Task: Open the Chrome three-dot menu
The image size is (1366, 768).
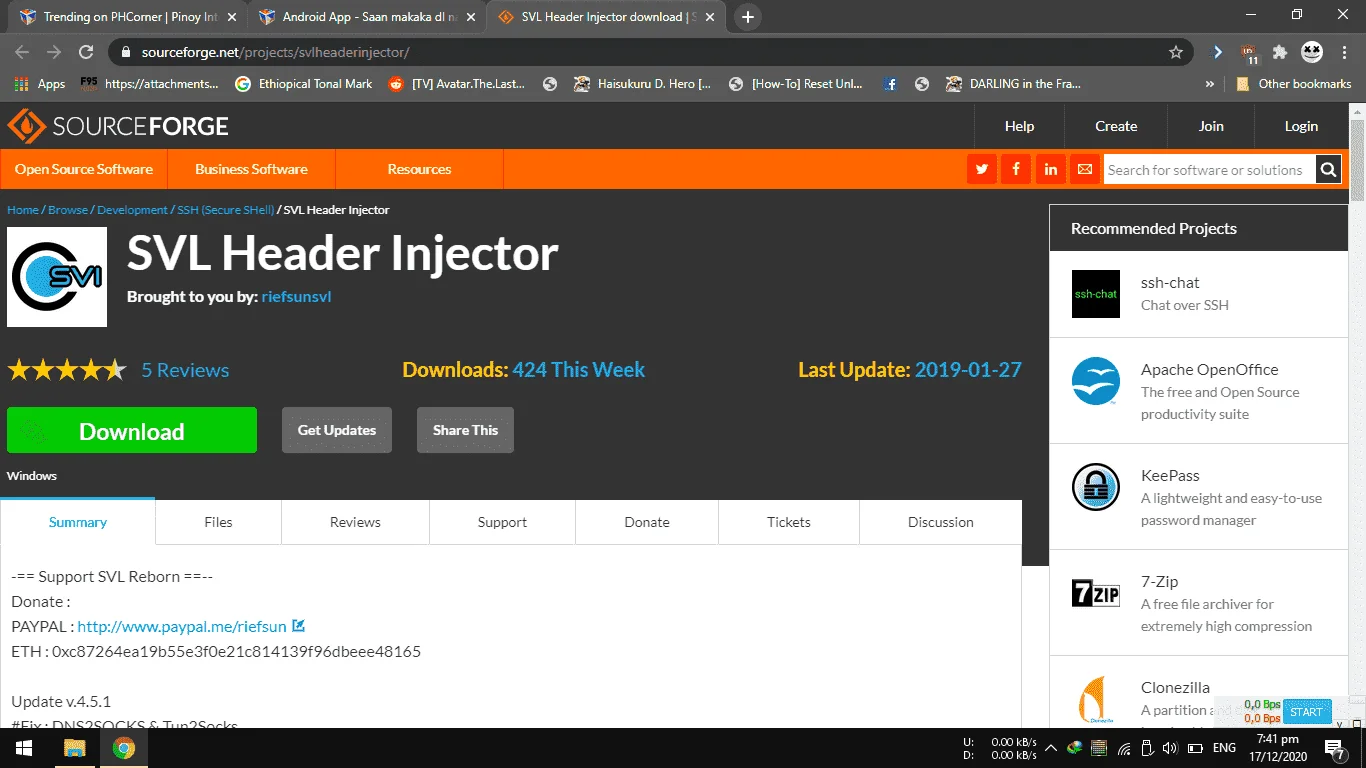Action: tap(1343, 52)
